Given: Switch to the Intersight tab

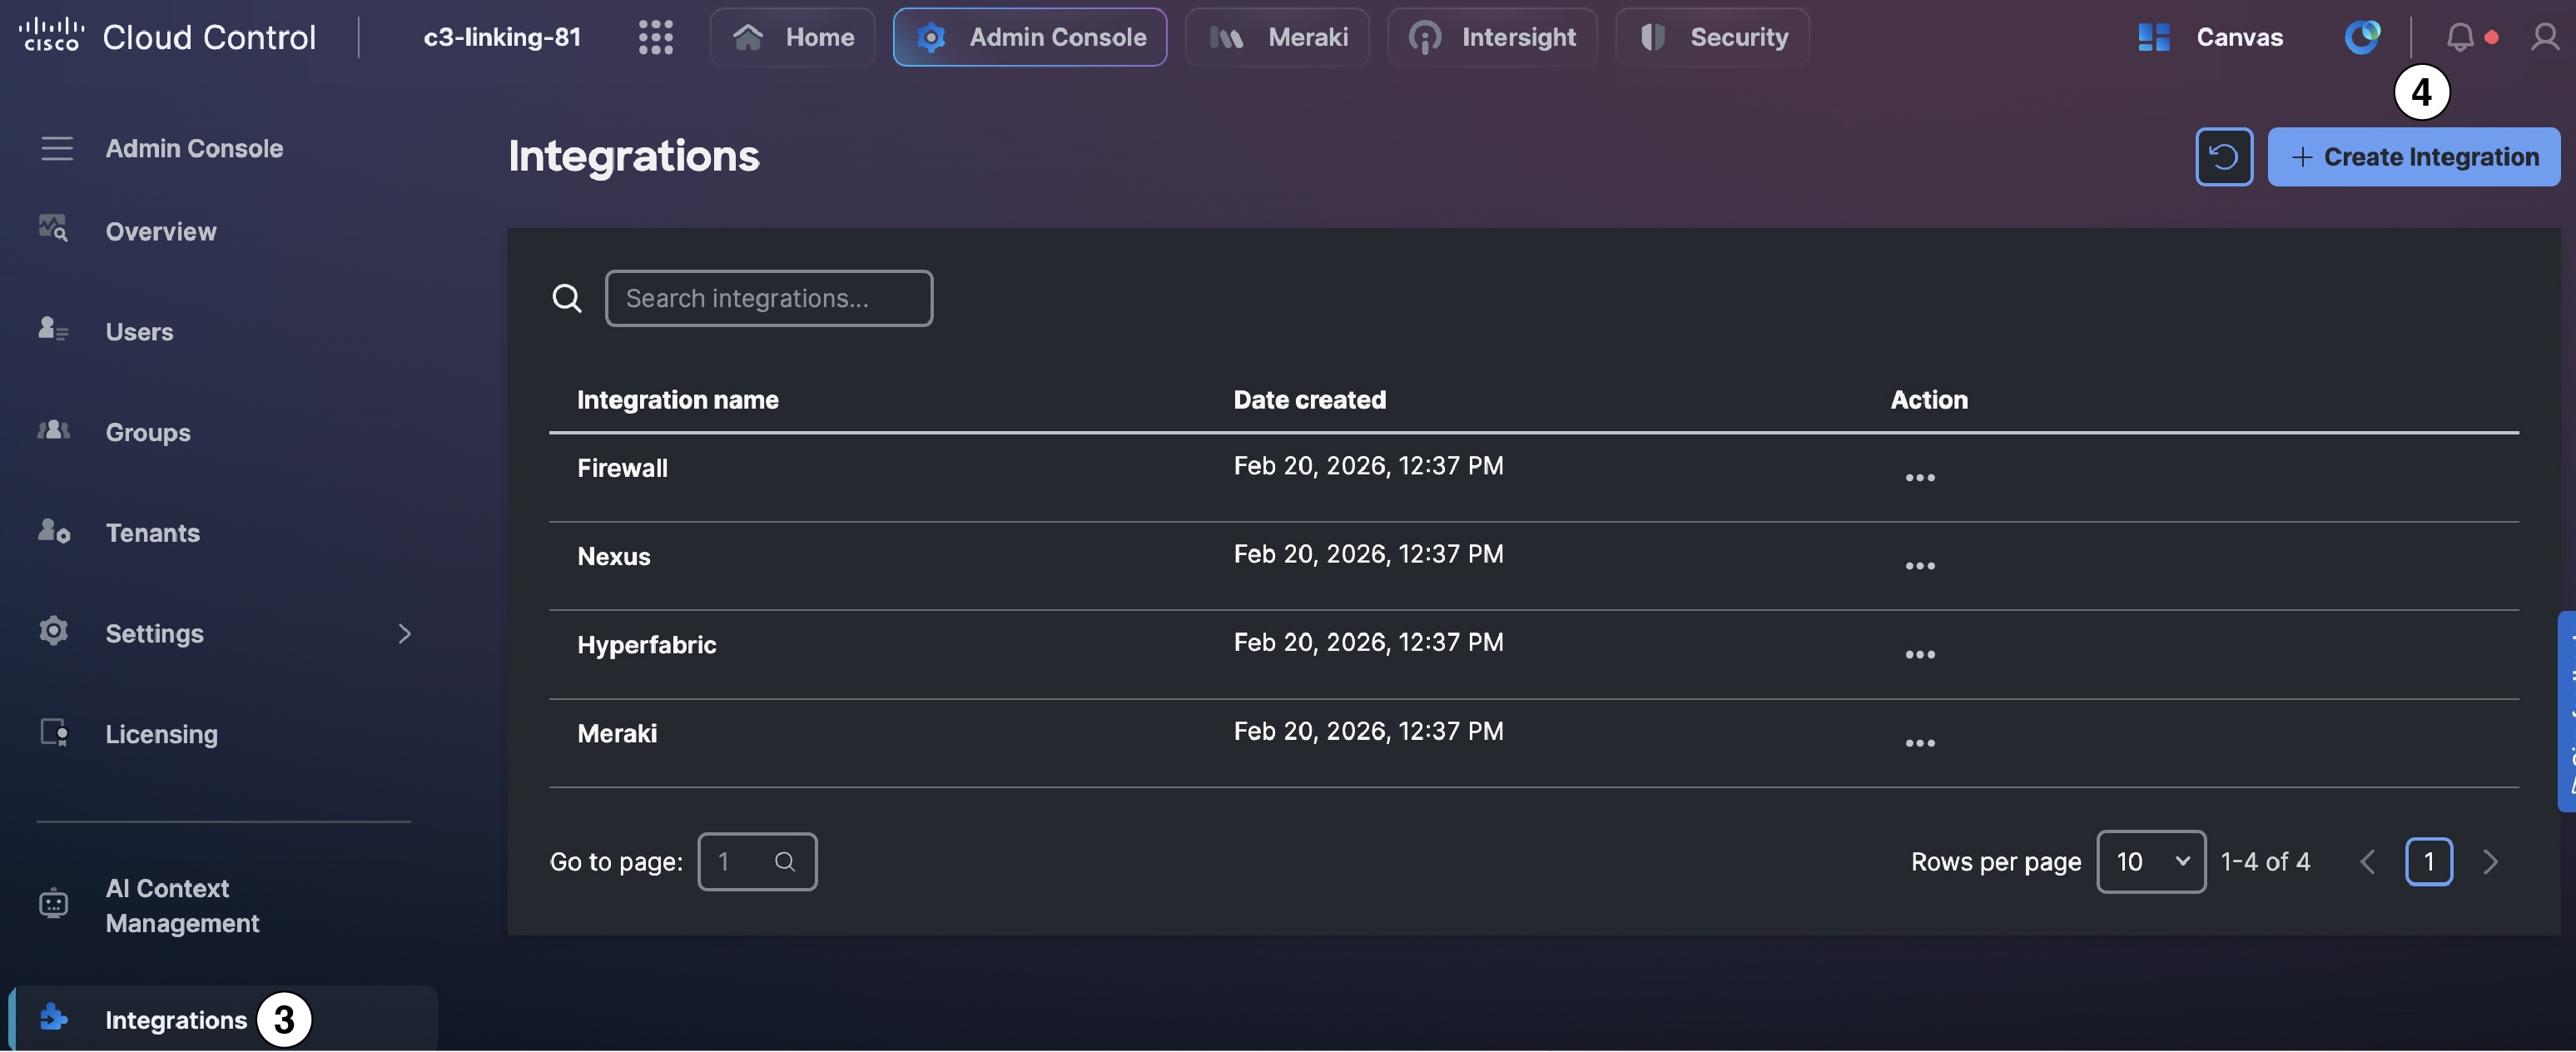Looking at the screenshot, I should [1492, 37].
